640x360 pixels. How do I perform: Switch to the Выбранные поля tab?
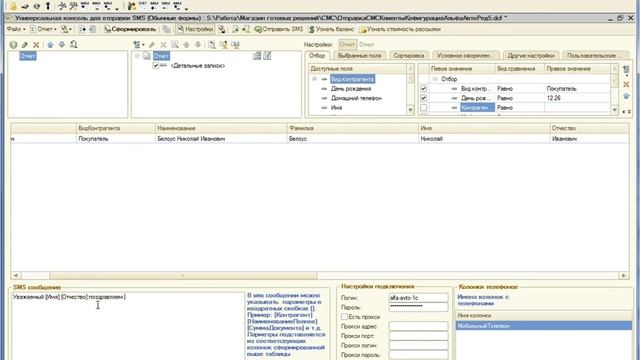360,56
